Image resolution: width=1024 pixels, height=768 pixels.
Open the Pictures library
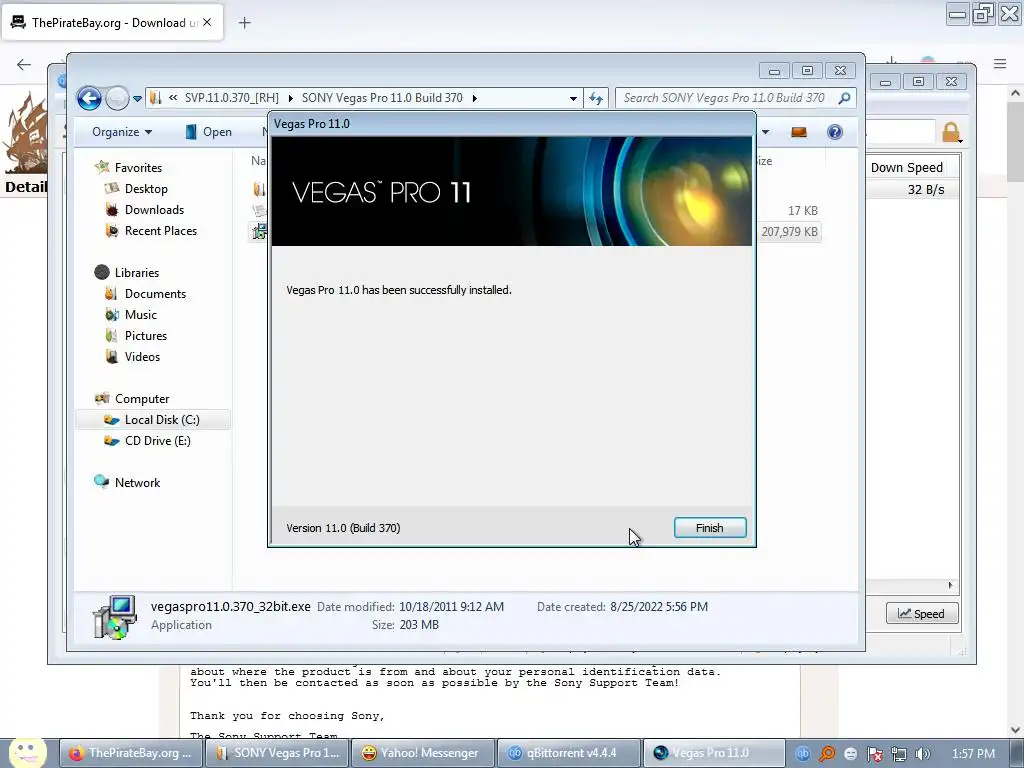pyautogui.click(x=146, y=336)
